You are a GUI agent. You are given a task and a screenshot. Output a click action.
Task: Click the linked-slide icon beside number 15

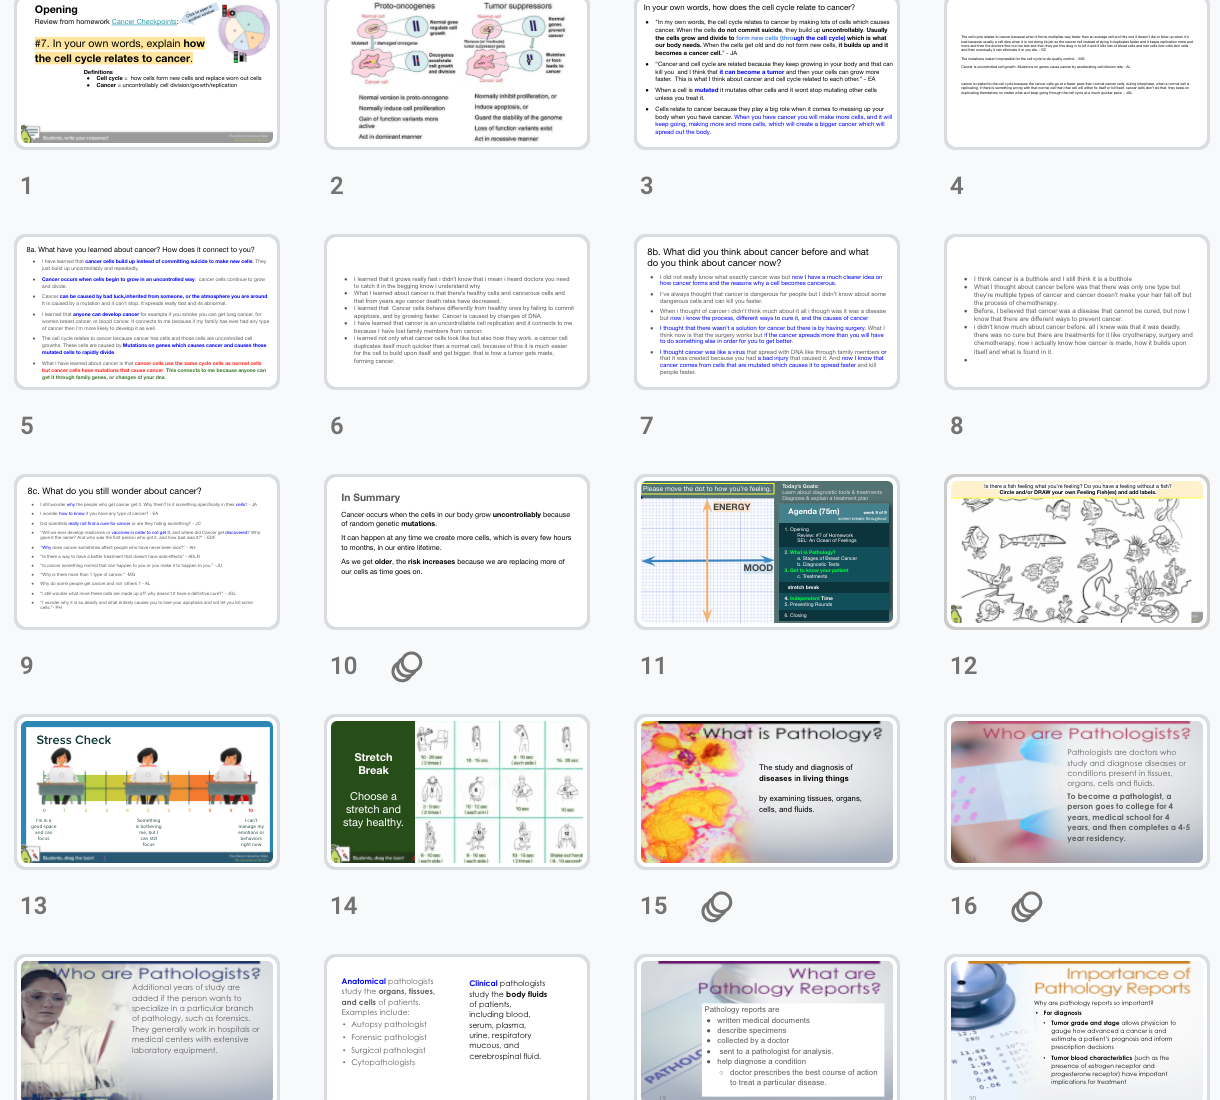(717, 906)
